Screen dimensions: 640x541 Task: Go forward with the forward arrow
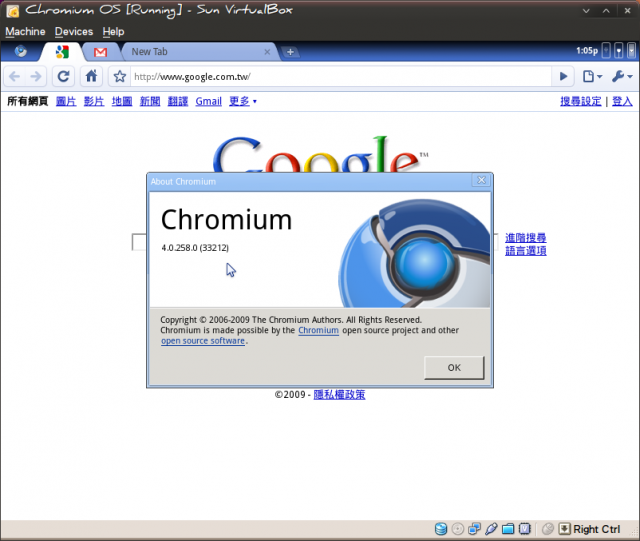(x=36, y=76)
